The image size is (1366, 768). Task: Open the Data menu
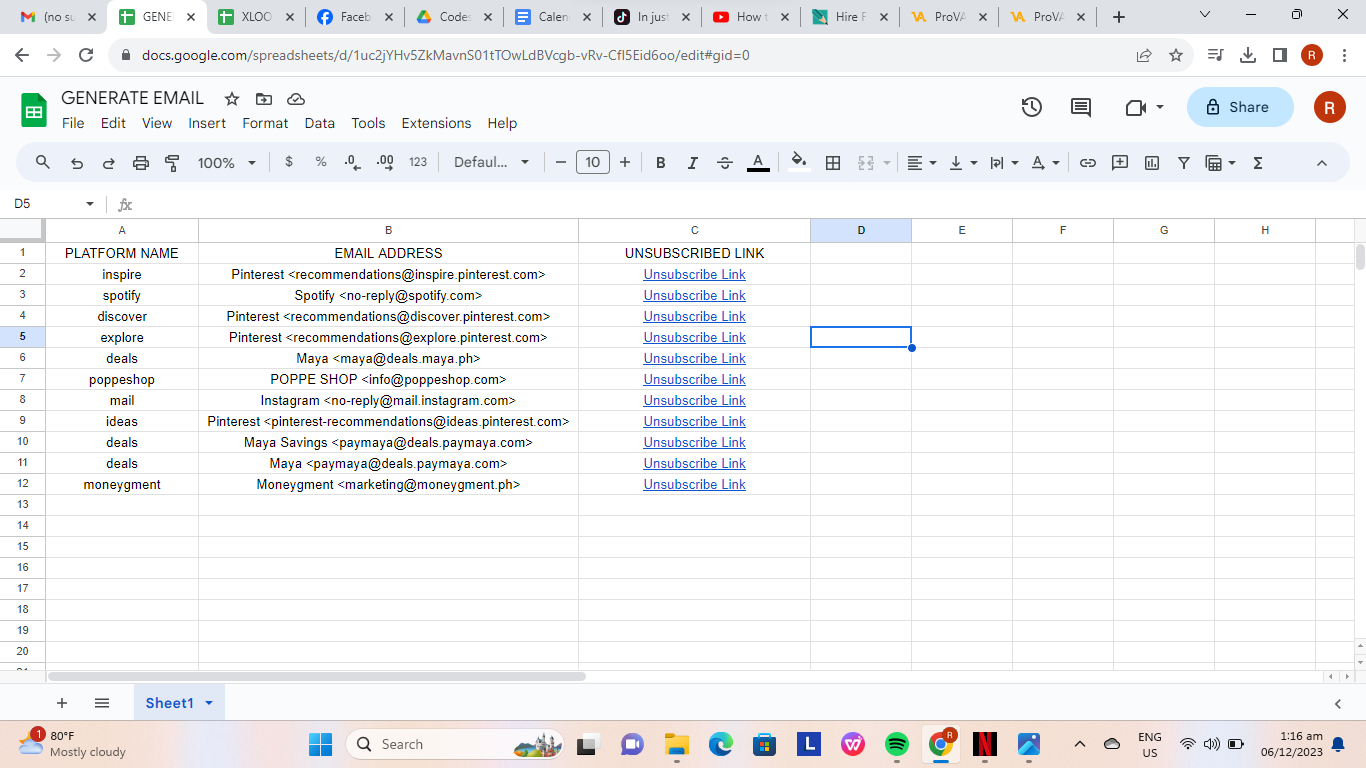[320, 123]
